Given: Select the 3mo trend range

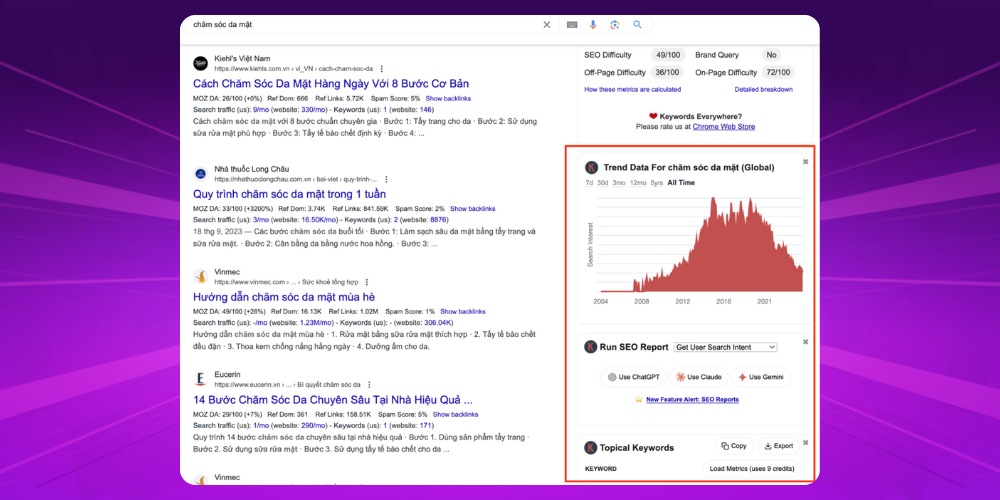Looking at the screenshot, I should click(x=619, y=183).
